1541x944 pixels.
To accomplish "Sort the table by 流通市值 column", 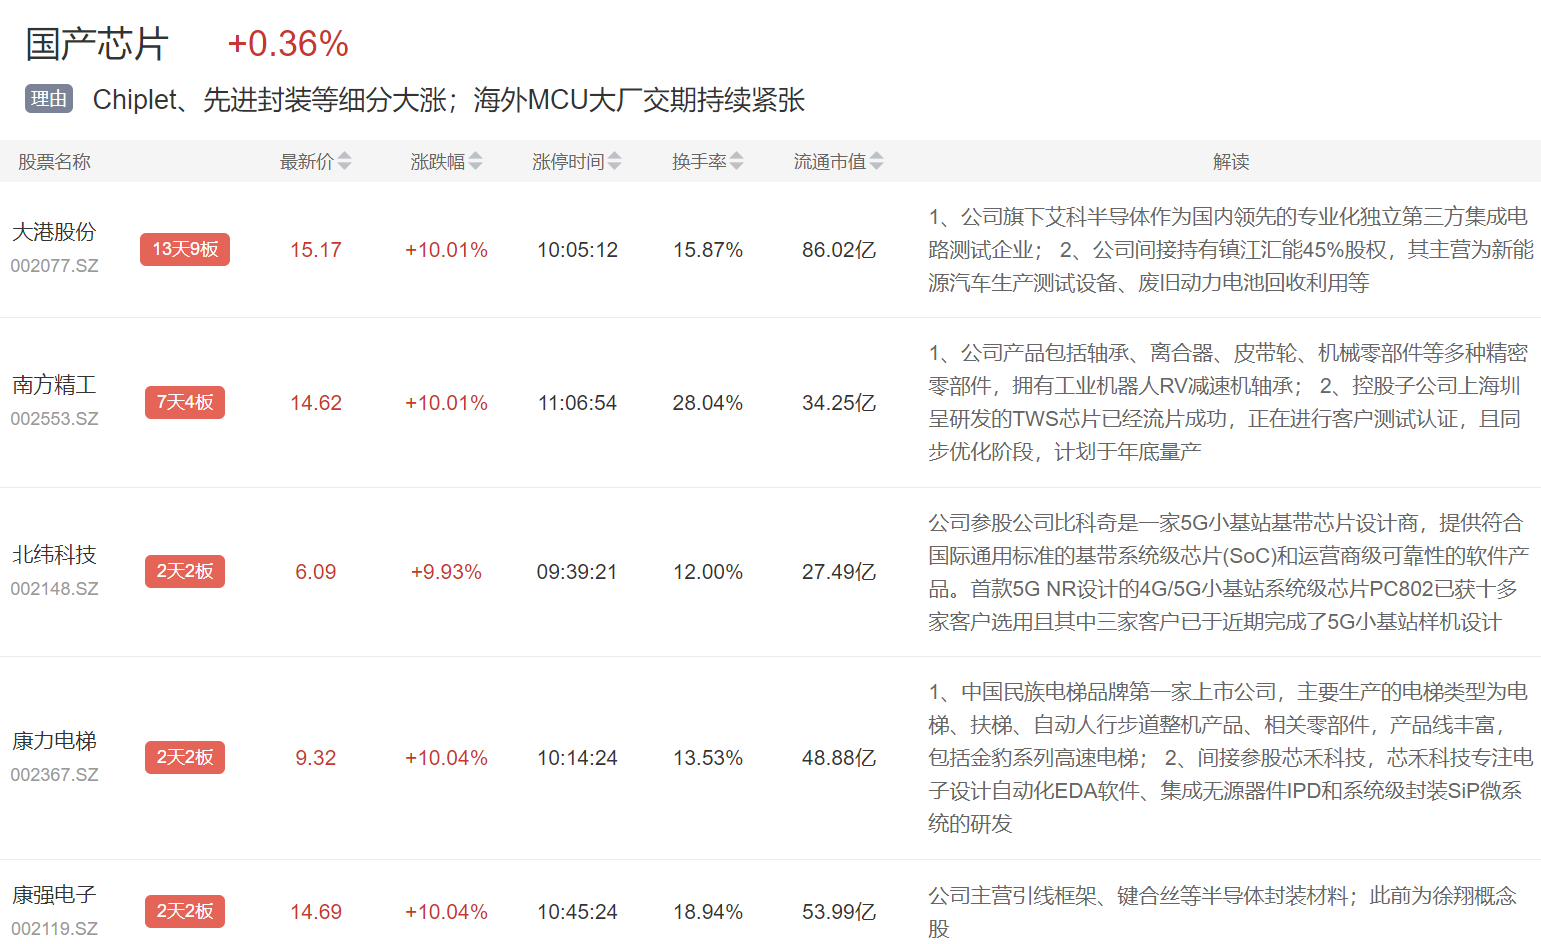I will click(x=838, y=161).
